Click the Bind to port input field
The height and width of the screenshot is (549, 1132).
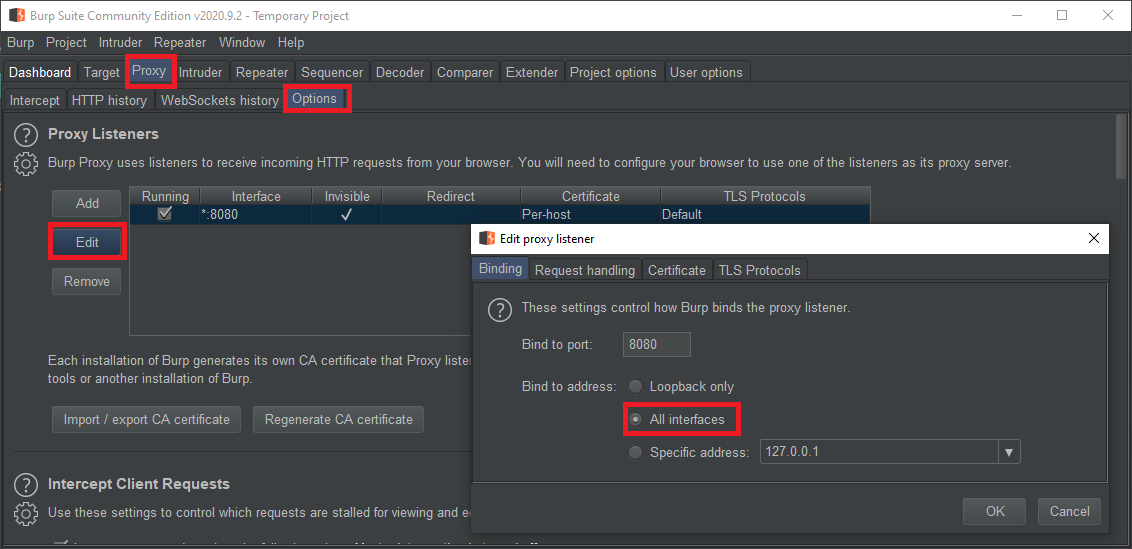tap(656, 345)
